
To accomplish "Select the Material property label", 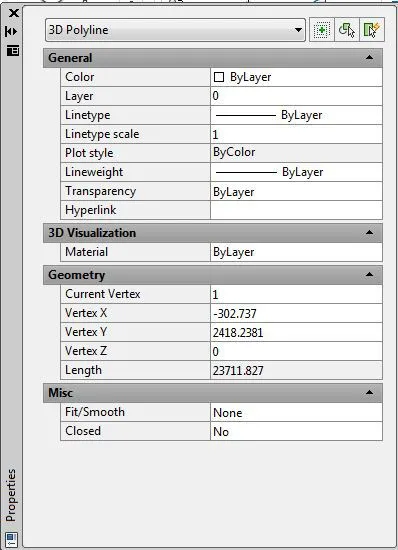I will 86,252.
